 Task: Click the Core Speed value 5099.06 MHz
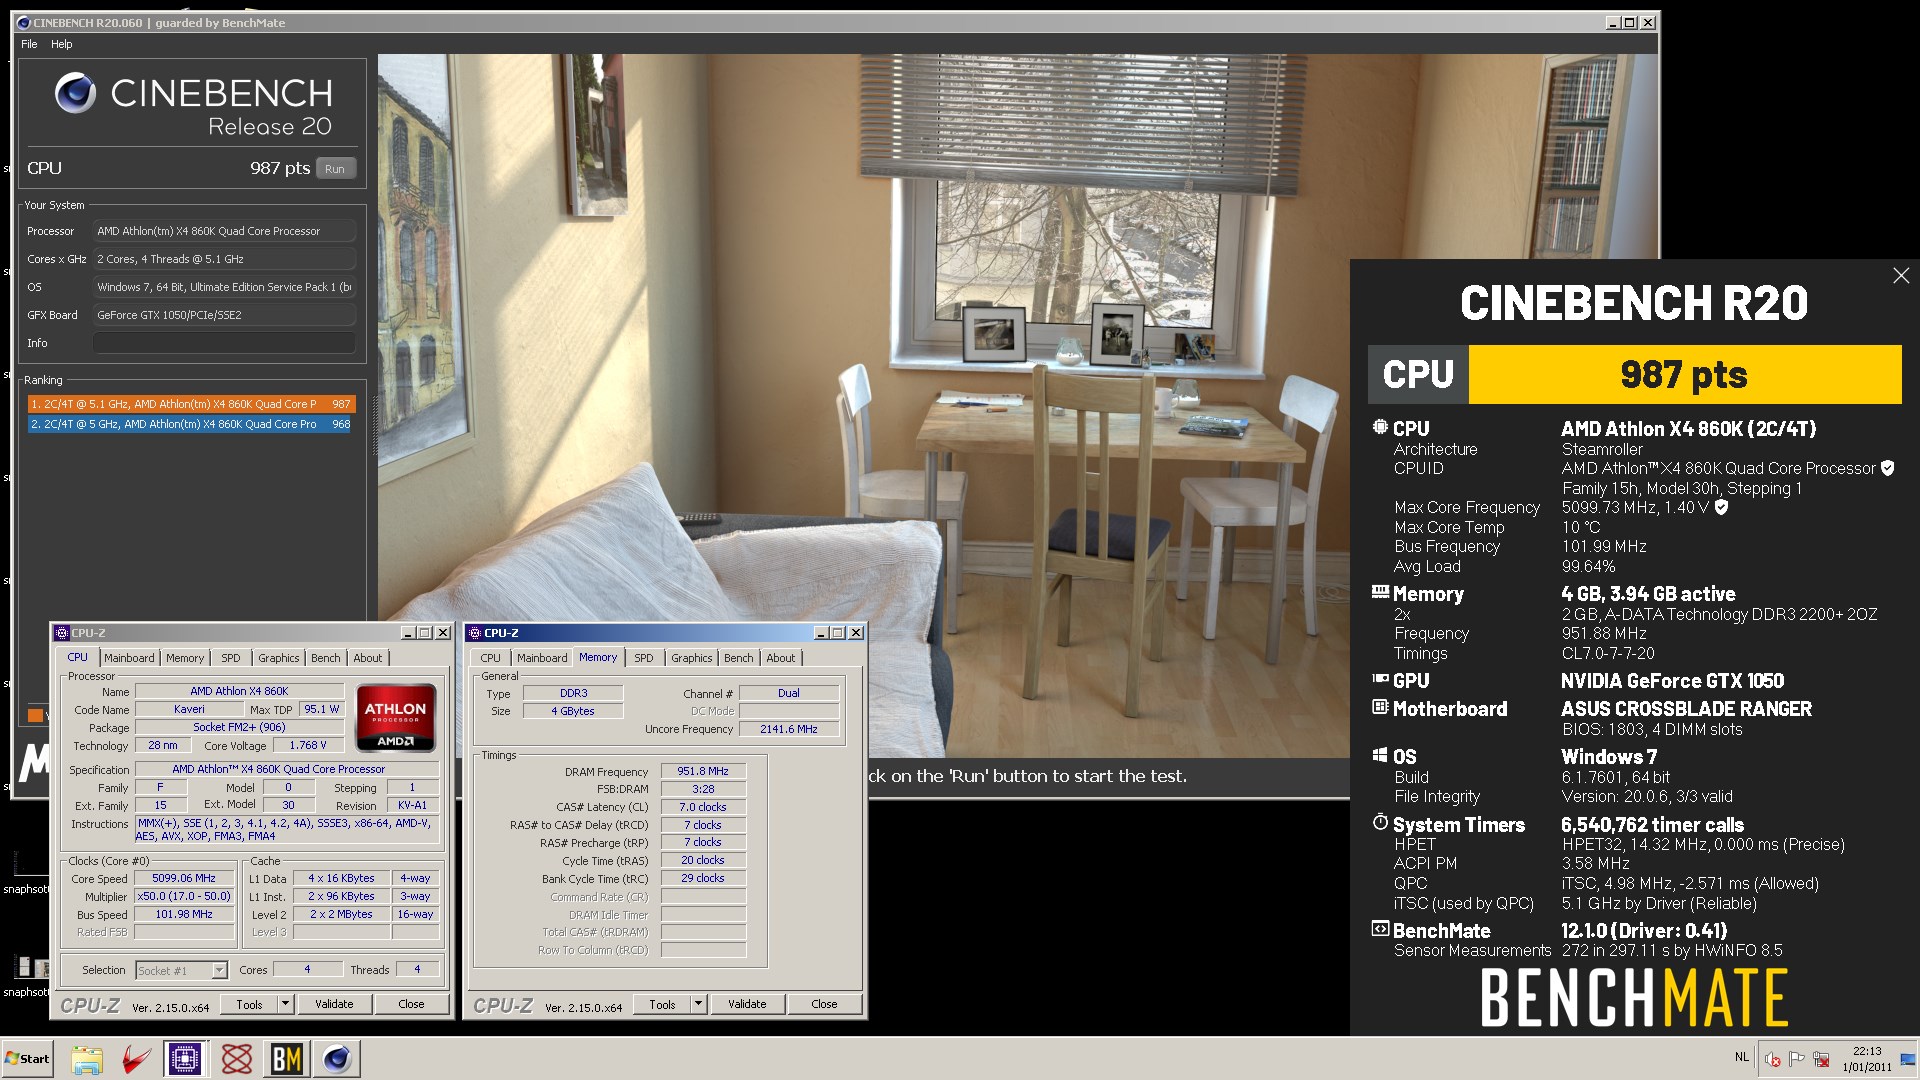(184, 879)
